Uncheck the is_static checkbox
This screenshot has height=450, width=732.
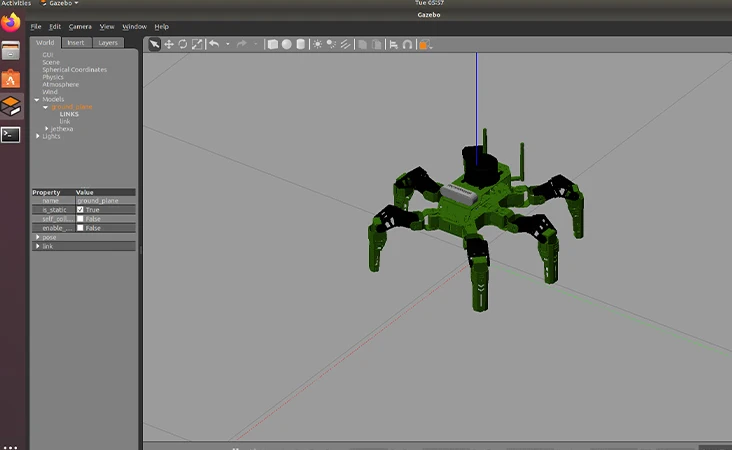[x=81, y=210]
